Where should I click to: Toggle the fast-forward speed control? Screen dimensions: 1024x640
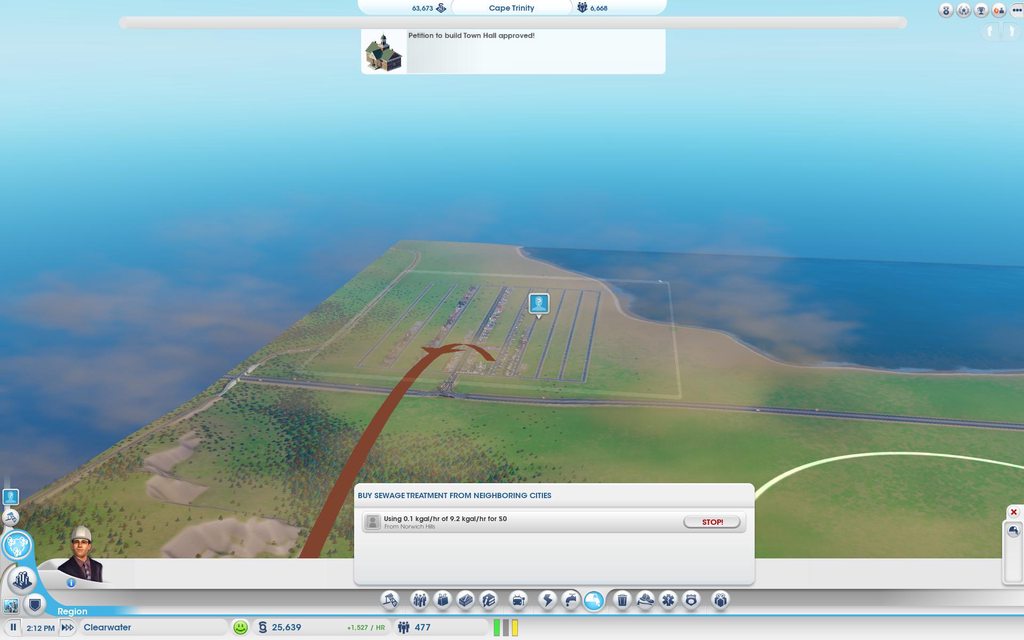pyautogui.click(x=67, y=628)
